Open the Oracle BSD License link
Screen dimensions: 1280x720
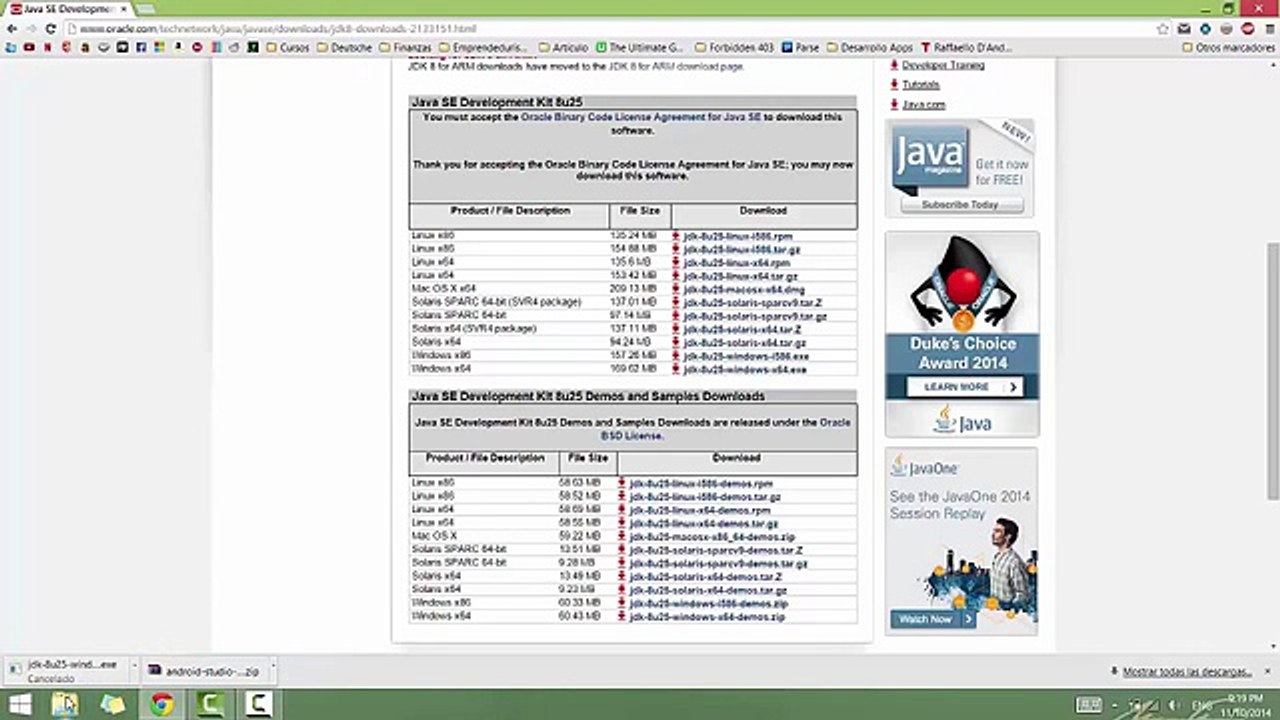tap(725, 429)
